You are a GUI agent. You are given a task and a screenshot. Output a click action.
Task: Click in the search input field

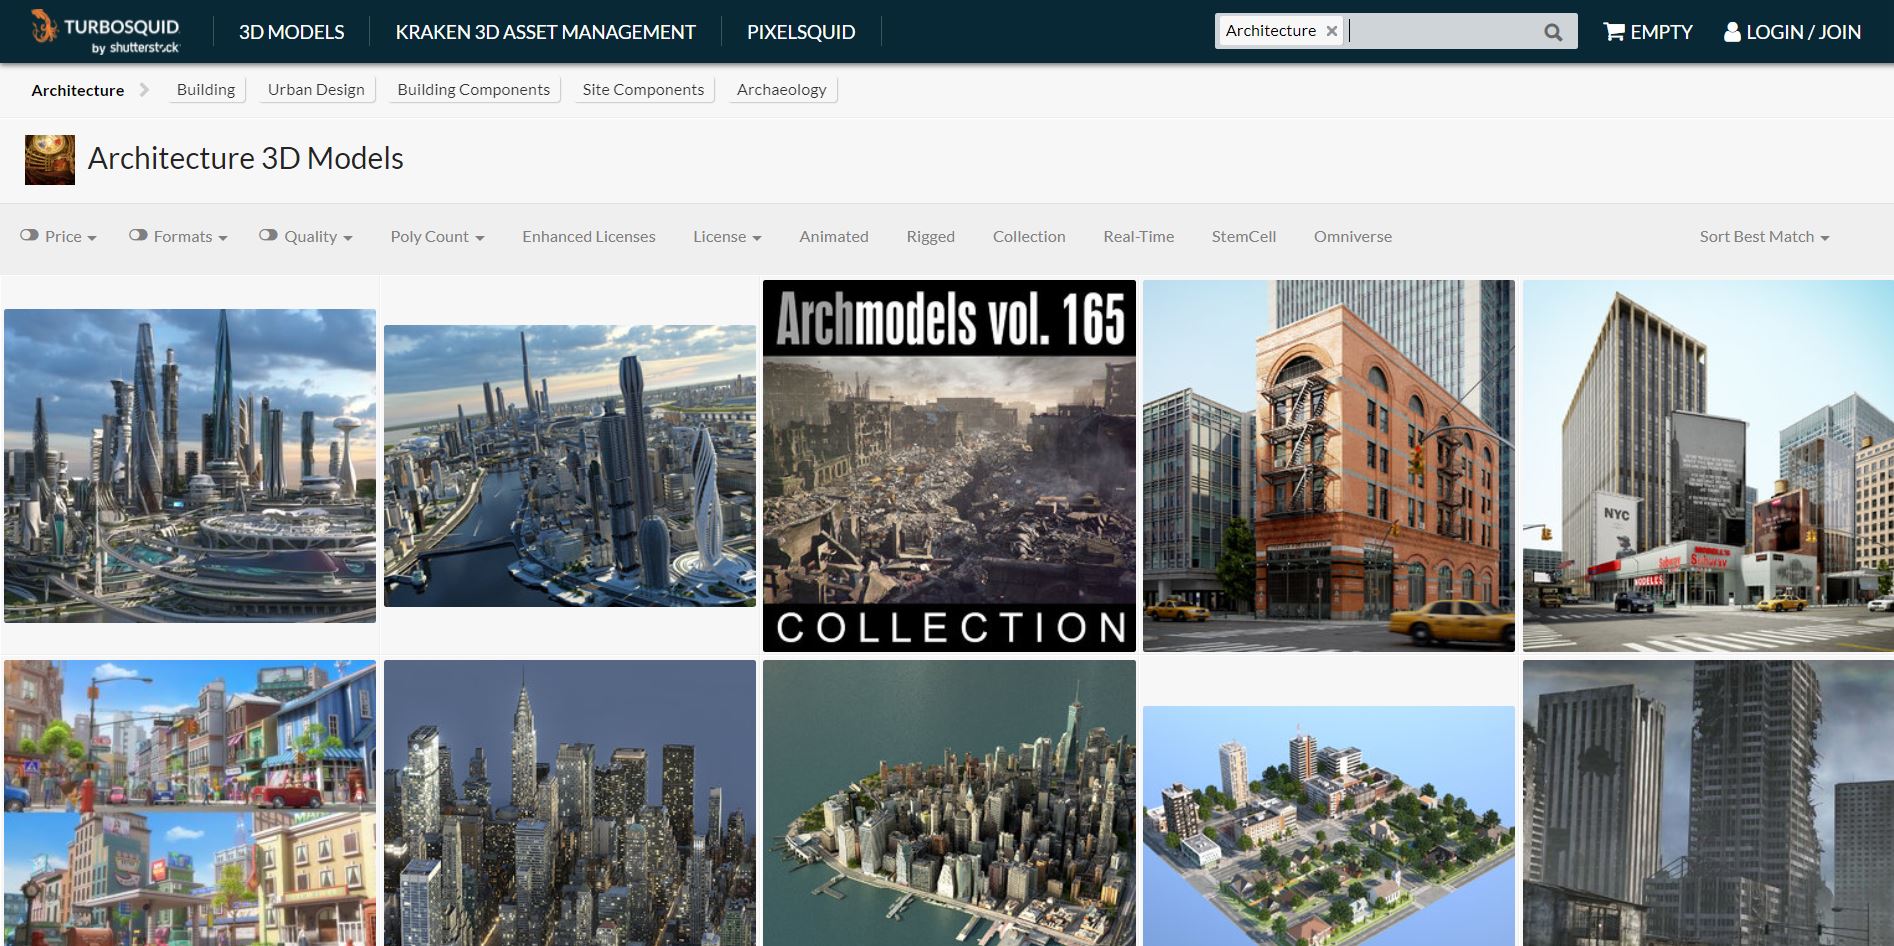click(1440, 32)
